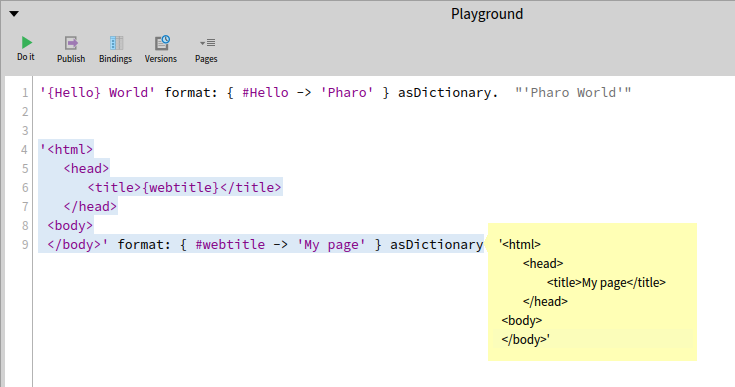Viewport: 735px width, 387px height.
Task: Click </head> on editor line 7
Action: click(90, 207)
